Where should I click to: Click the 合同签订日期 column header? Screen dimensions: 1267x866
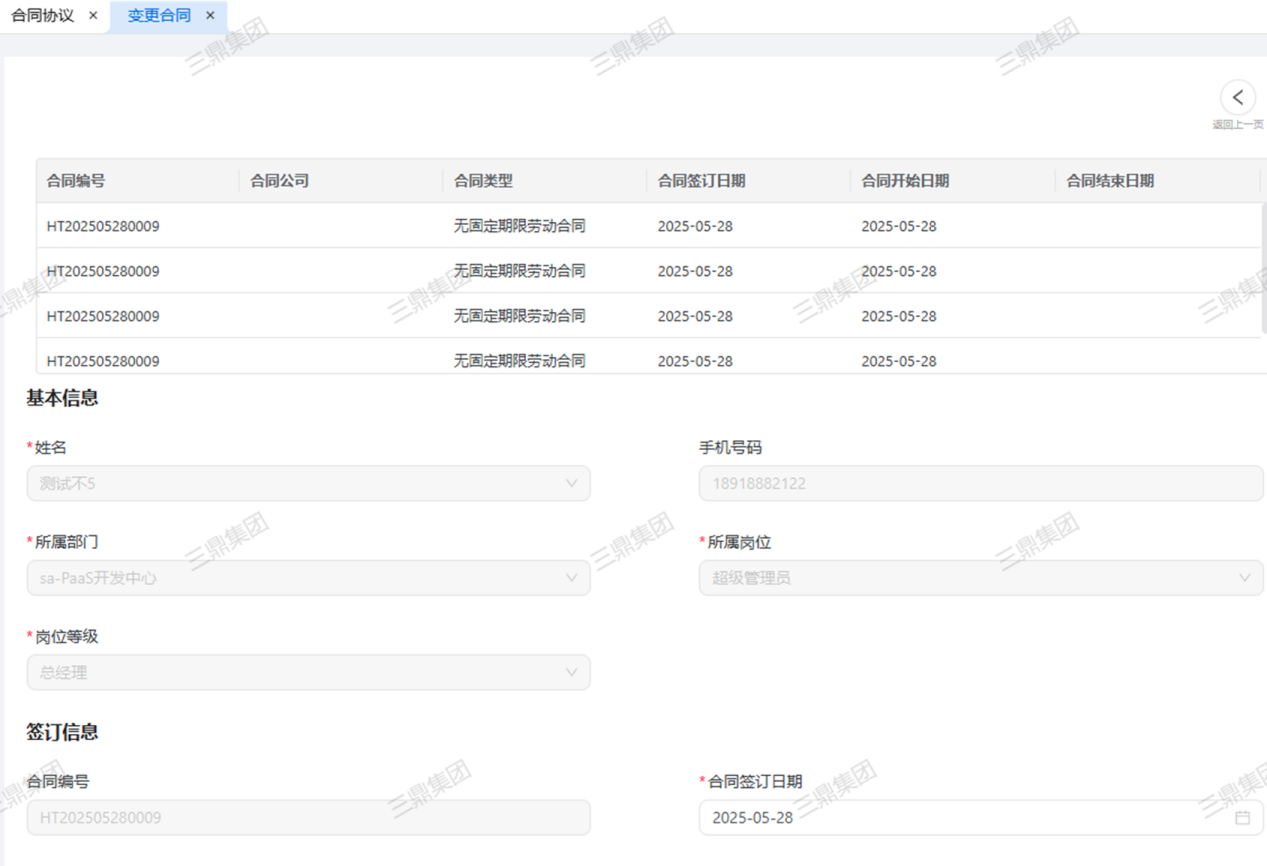coord(701,181)
